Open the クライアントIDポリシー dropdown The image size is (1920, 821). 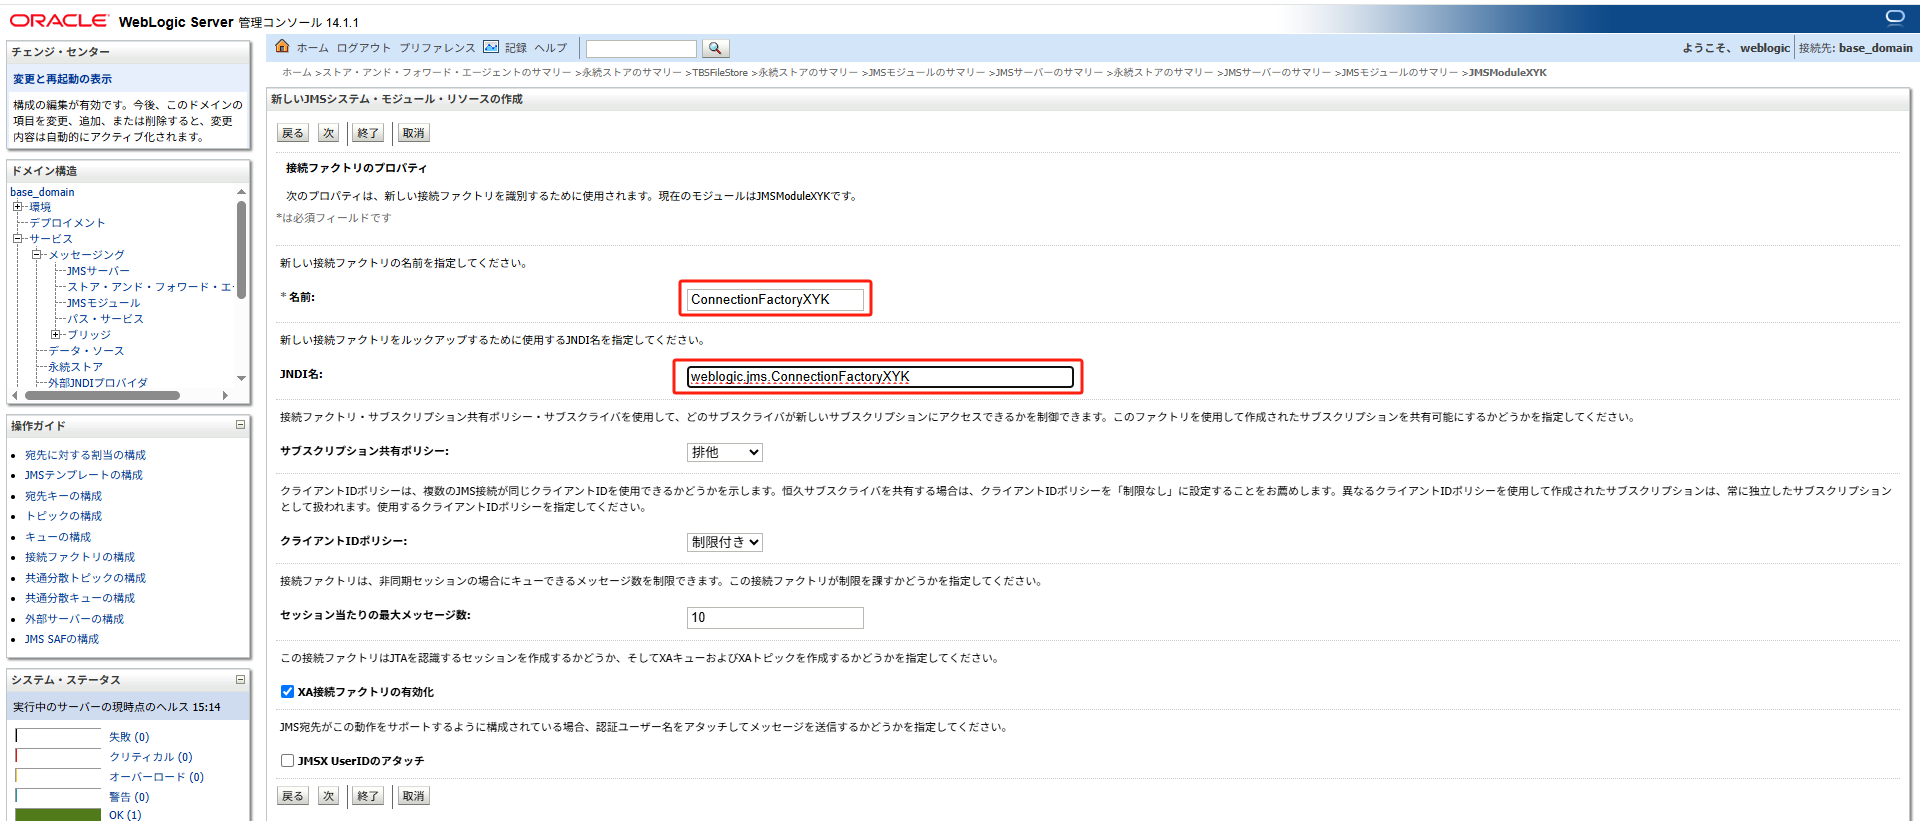725,542
